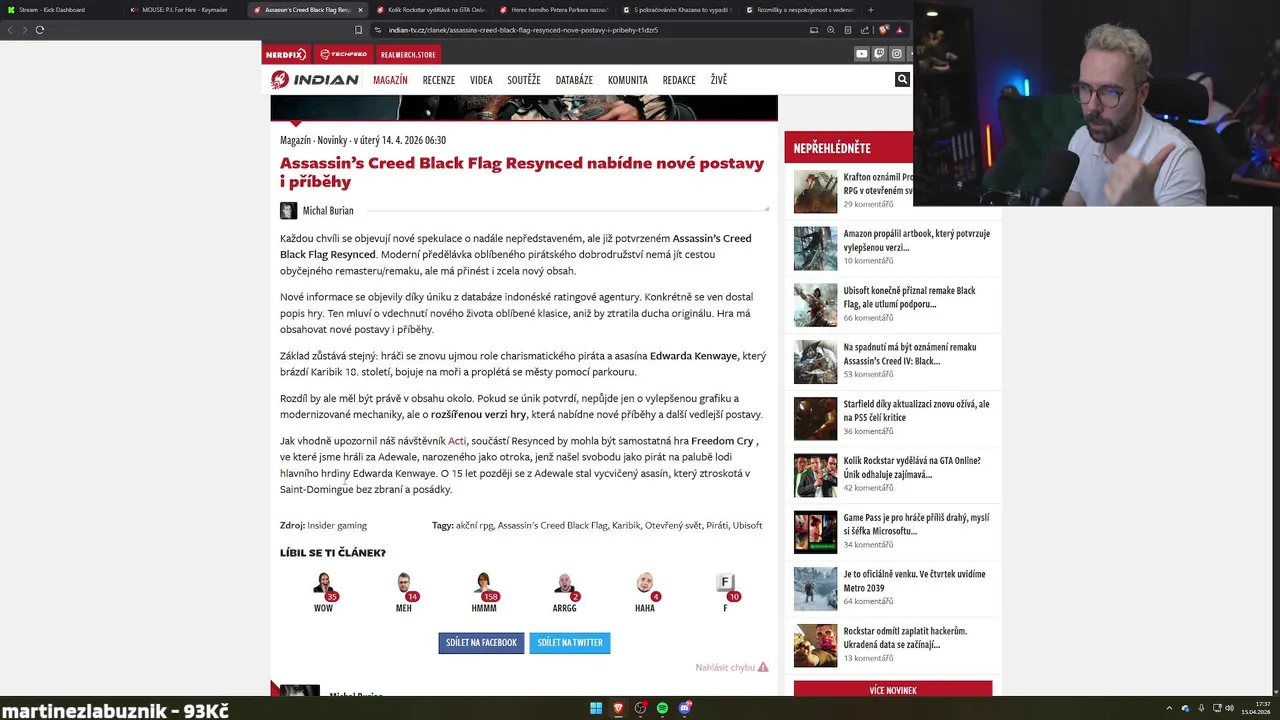Open Brave shields icon in address bar
Viewport: 1280px width, 720px height.
coord(883,30)
